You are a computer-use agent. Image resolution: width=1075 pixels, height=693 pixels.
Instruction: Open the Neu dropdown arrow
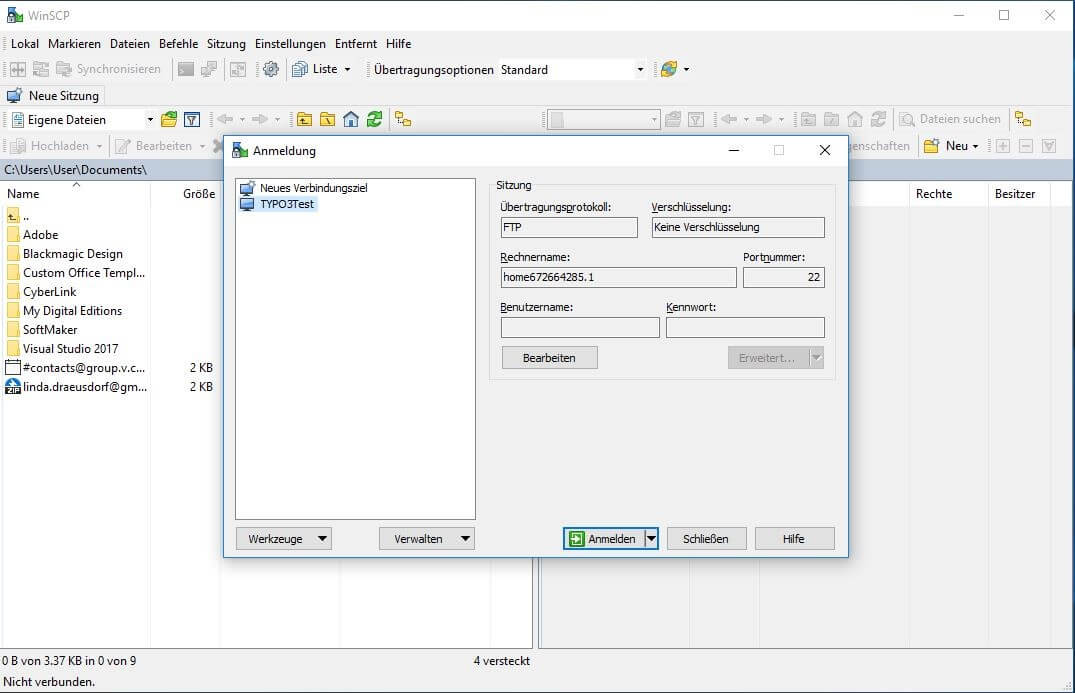[x=976, y=146]
